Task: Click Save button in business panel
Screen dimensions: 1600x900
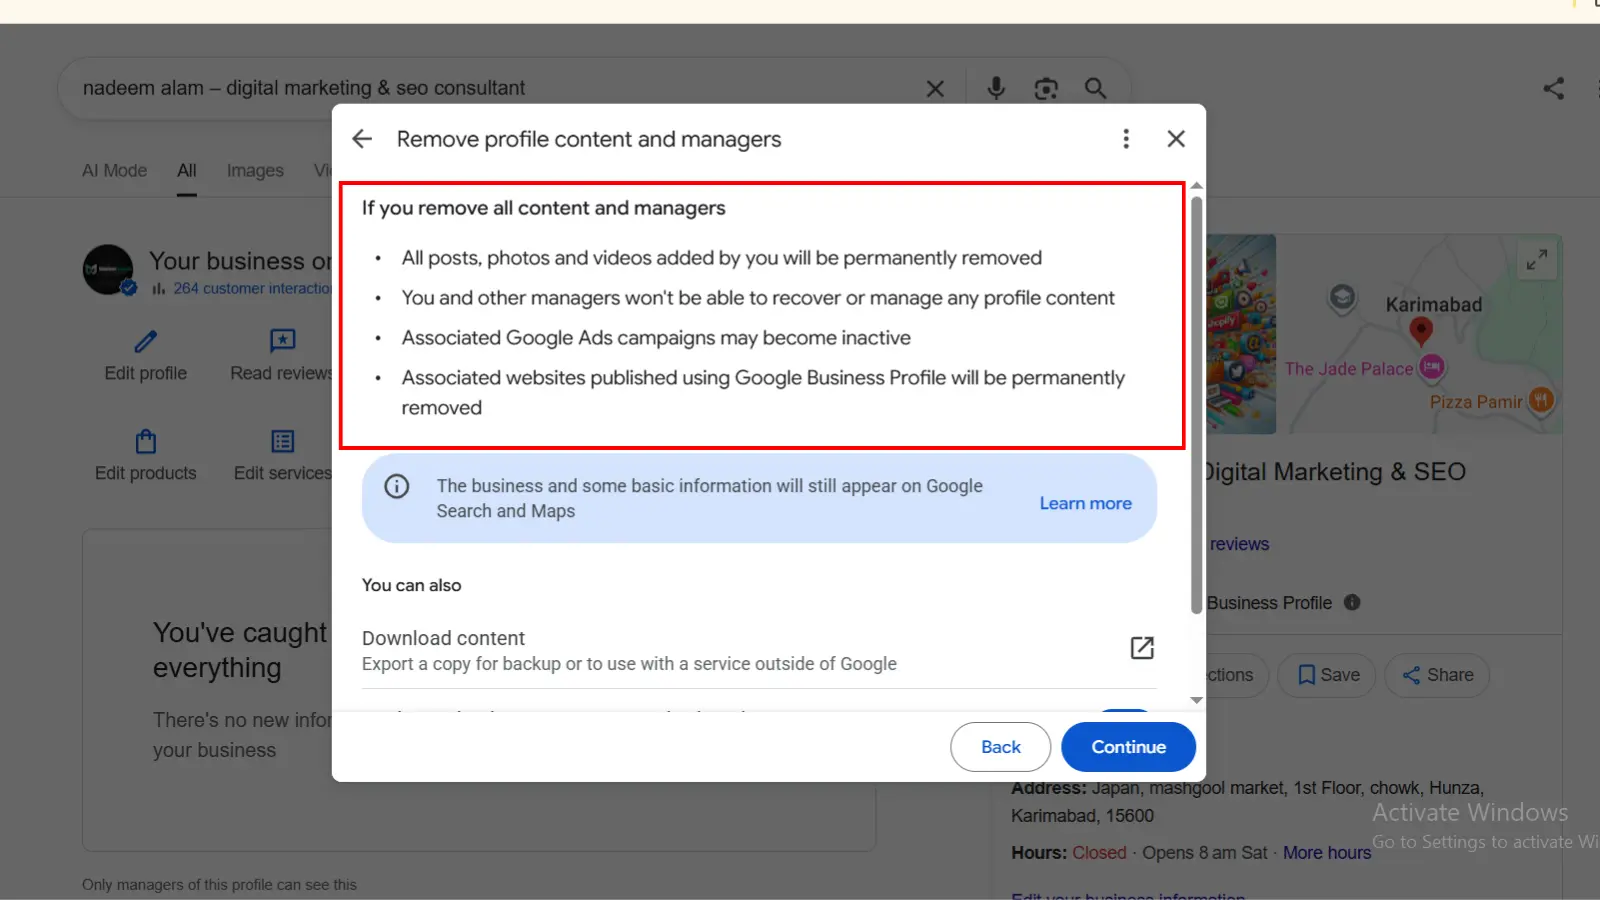Action: [1328, 675]
